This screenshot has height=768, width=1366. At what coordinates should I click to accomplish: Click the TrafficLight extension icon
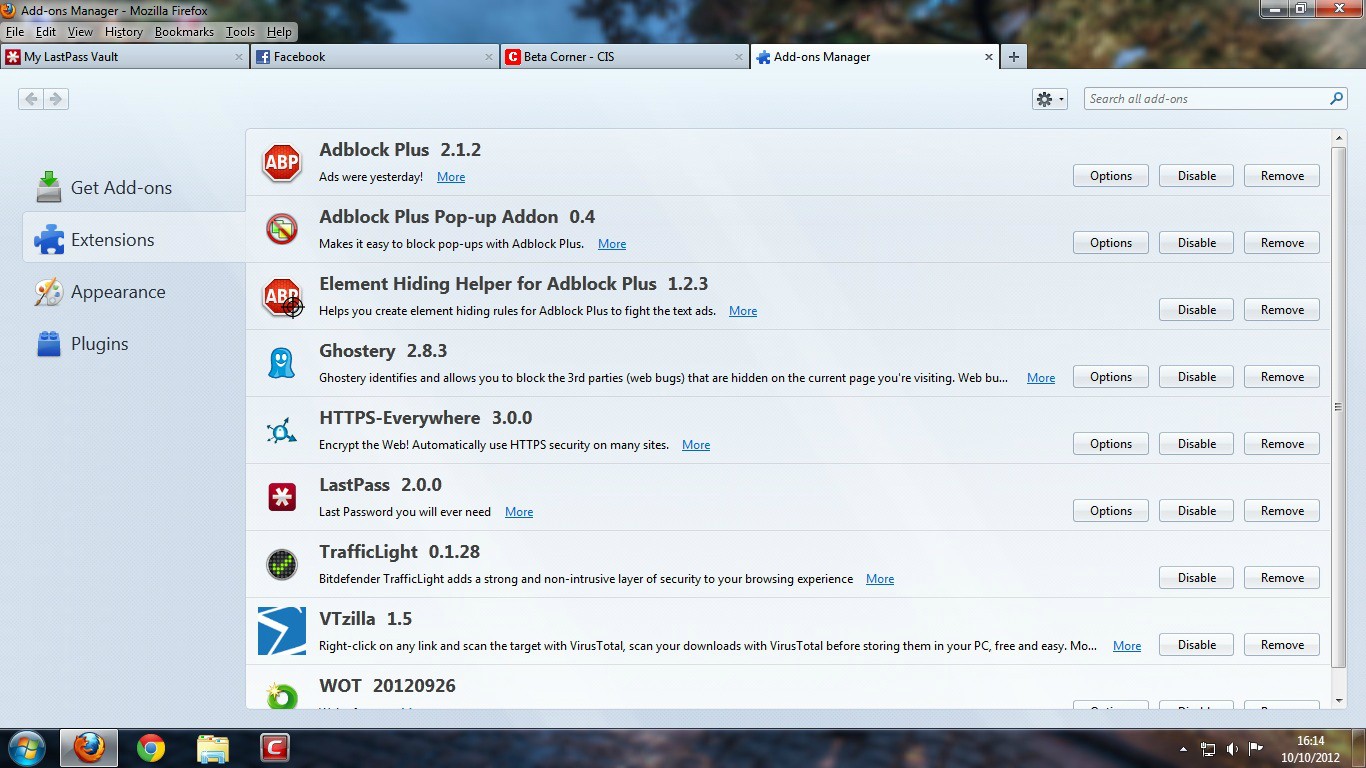point(282,564)
